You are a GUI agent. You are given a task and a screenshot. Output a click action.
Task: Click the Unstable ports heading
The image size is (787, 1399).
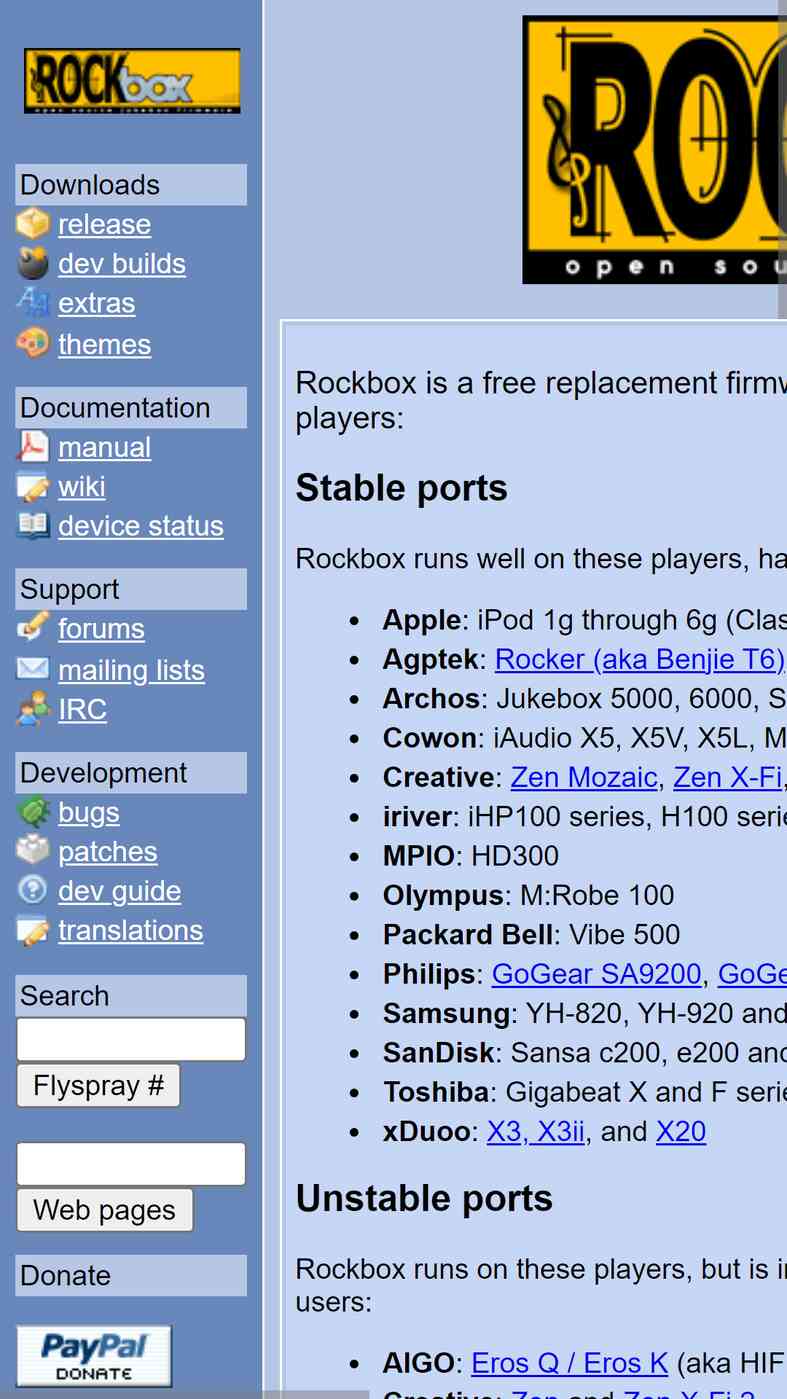(424, 1198)
